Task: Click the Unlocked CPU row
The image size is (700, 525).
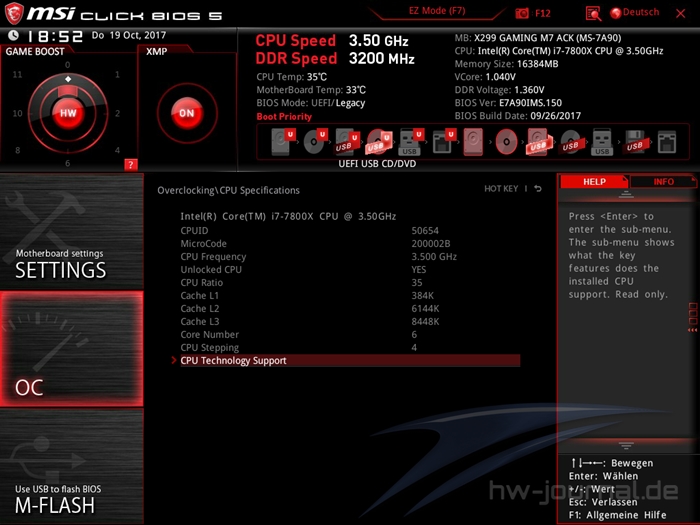Action: tap(350, 270)
